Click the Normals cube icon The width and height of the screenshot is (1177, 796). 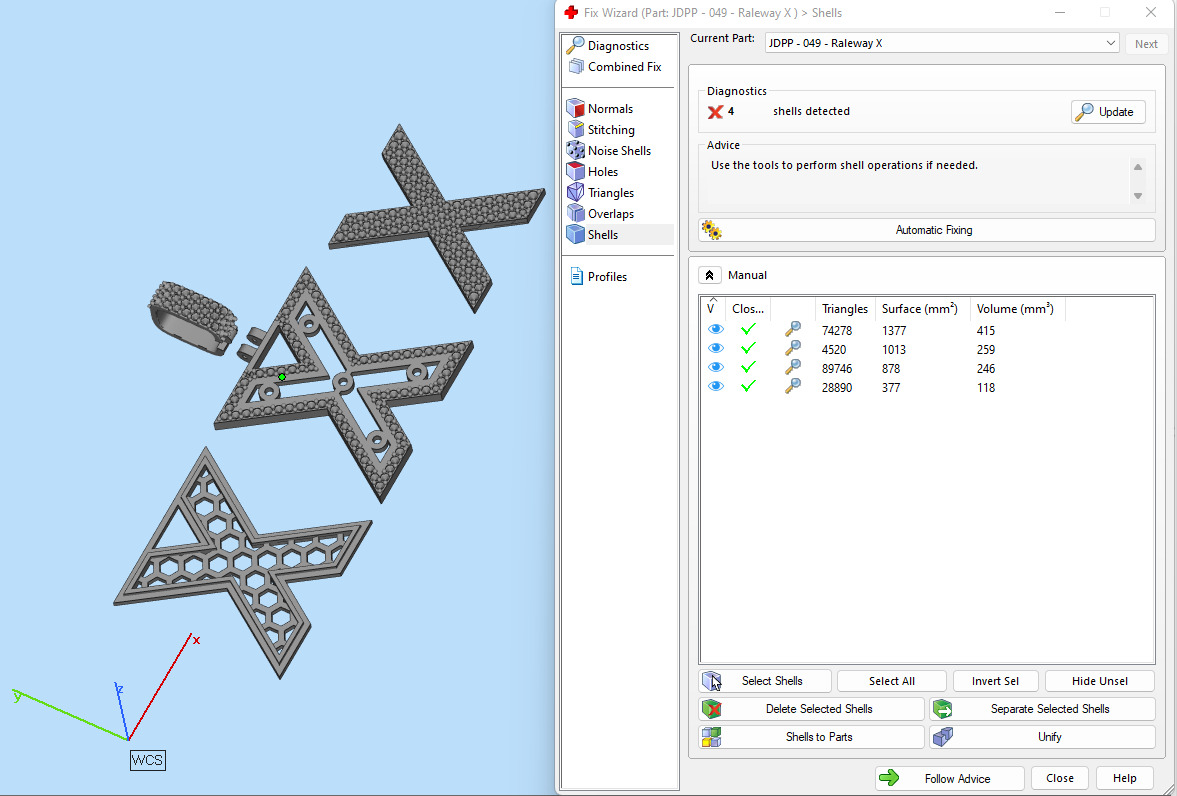point(576,109)
